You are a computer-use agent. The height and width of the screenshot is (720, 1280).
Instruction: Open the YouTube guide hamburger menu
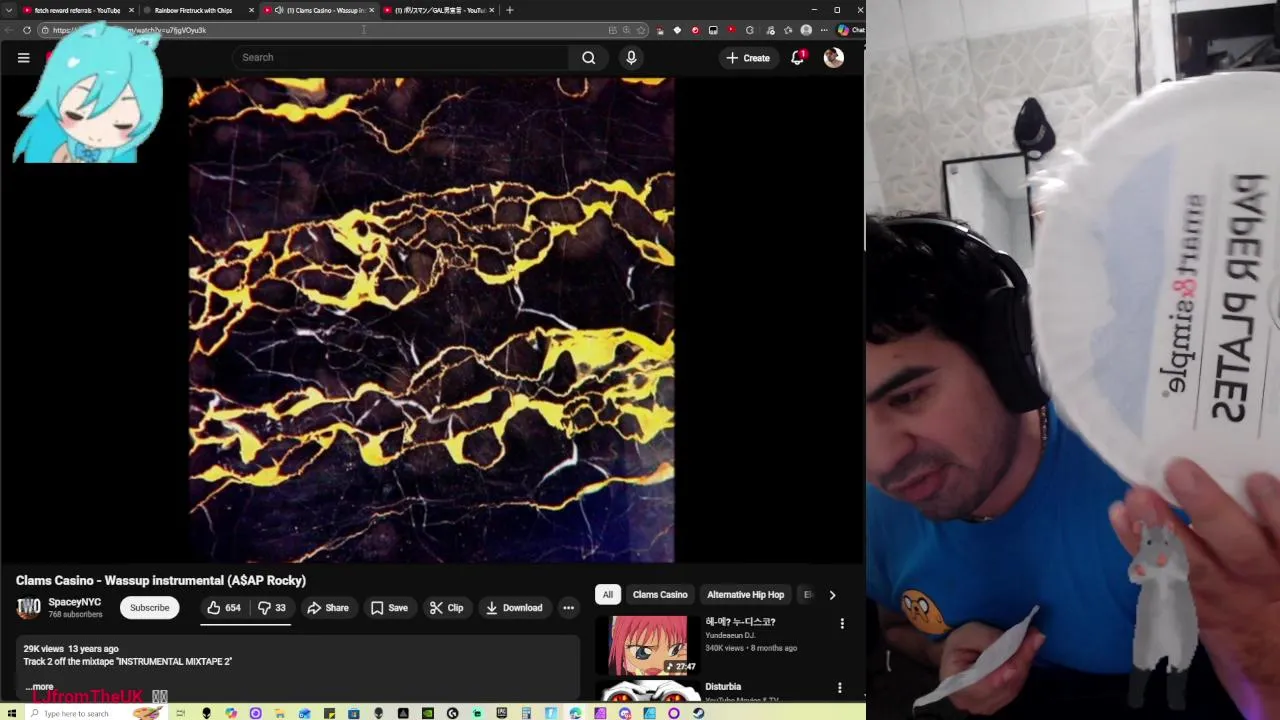(23, 58)
